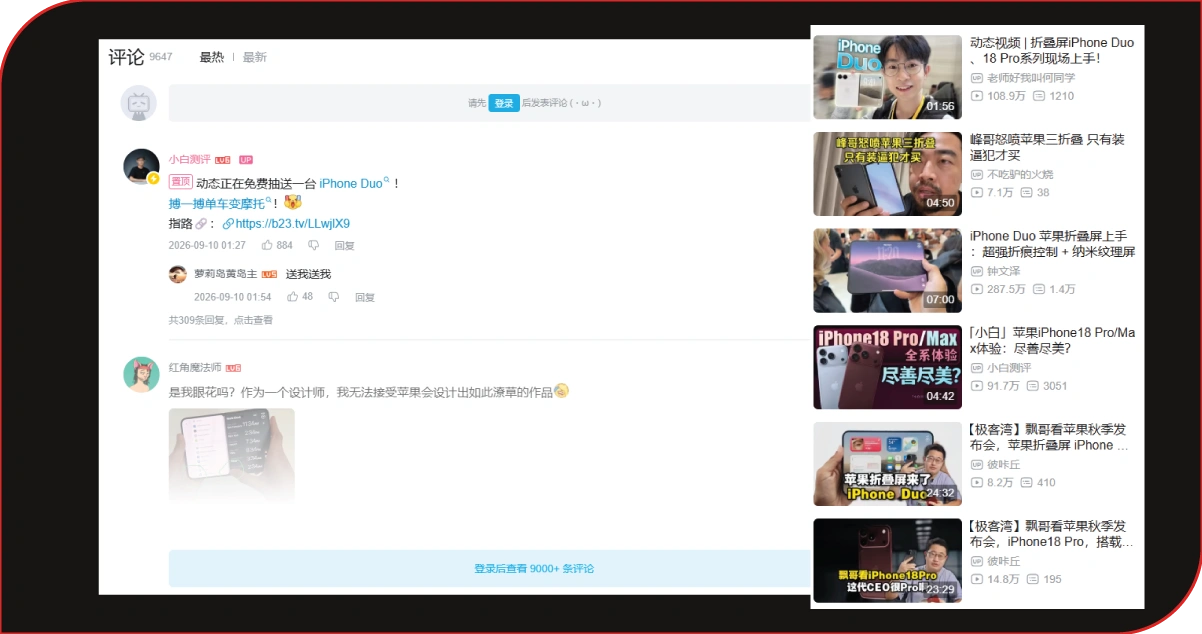This screenshot has width=1202, height=634.
Task: Open the 04:50 峰哥 video thumbnail
Action: pyautogui.click(x=887, y=174)
